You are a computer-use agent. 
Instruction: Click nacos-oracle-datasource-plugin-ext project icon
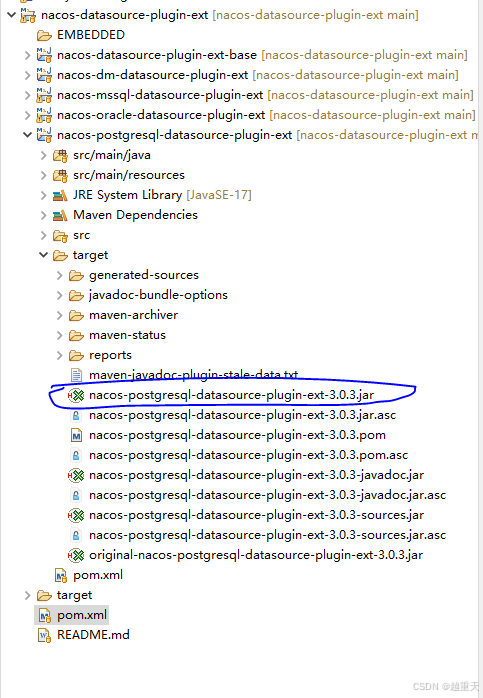[x=44, y=115]
